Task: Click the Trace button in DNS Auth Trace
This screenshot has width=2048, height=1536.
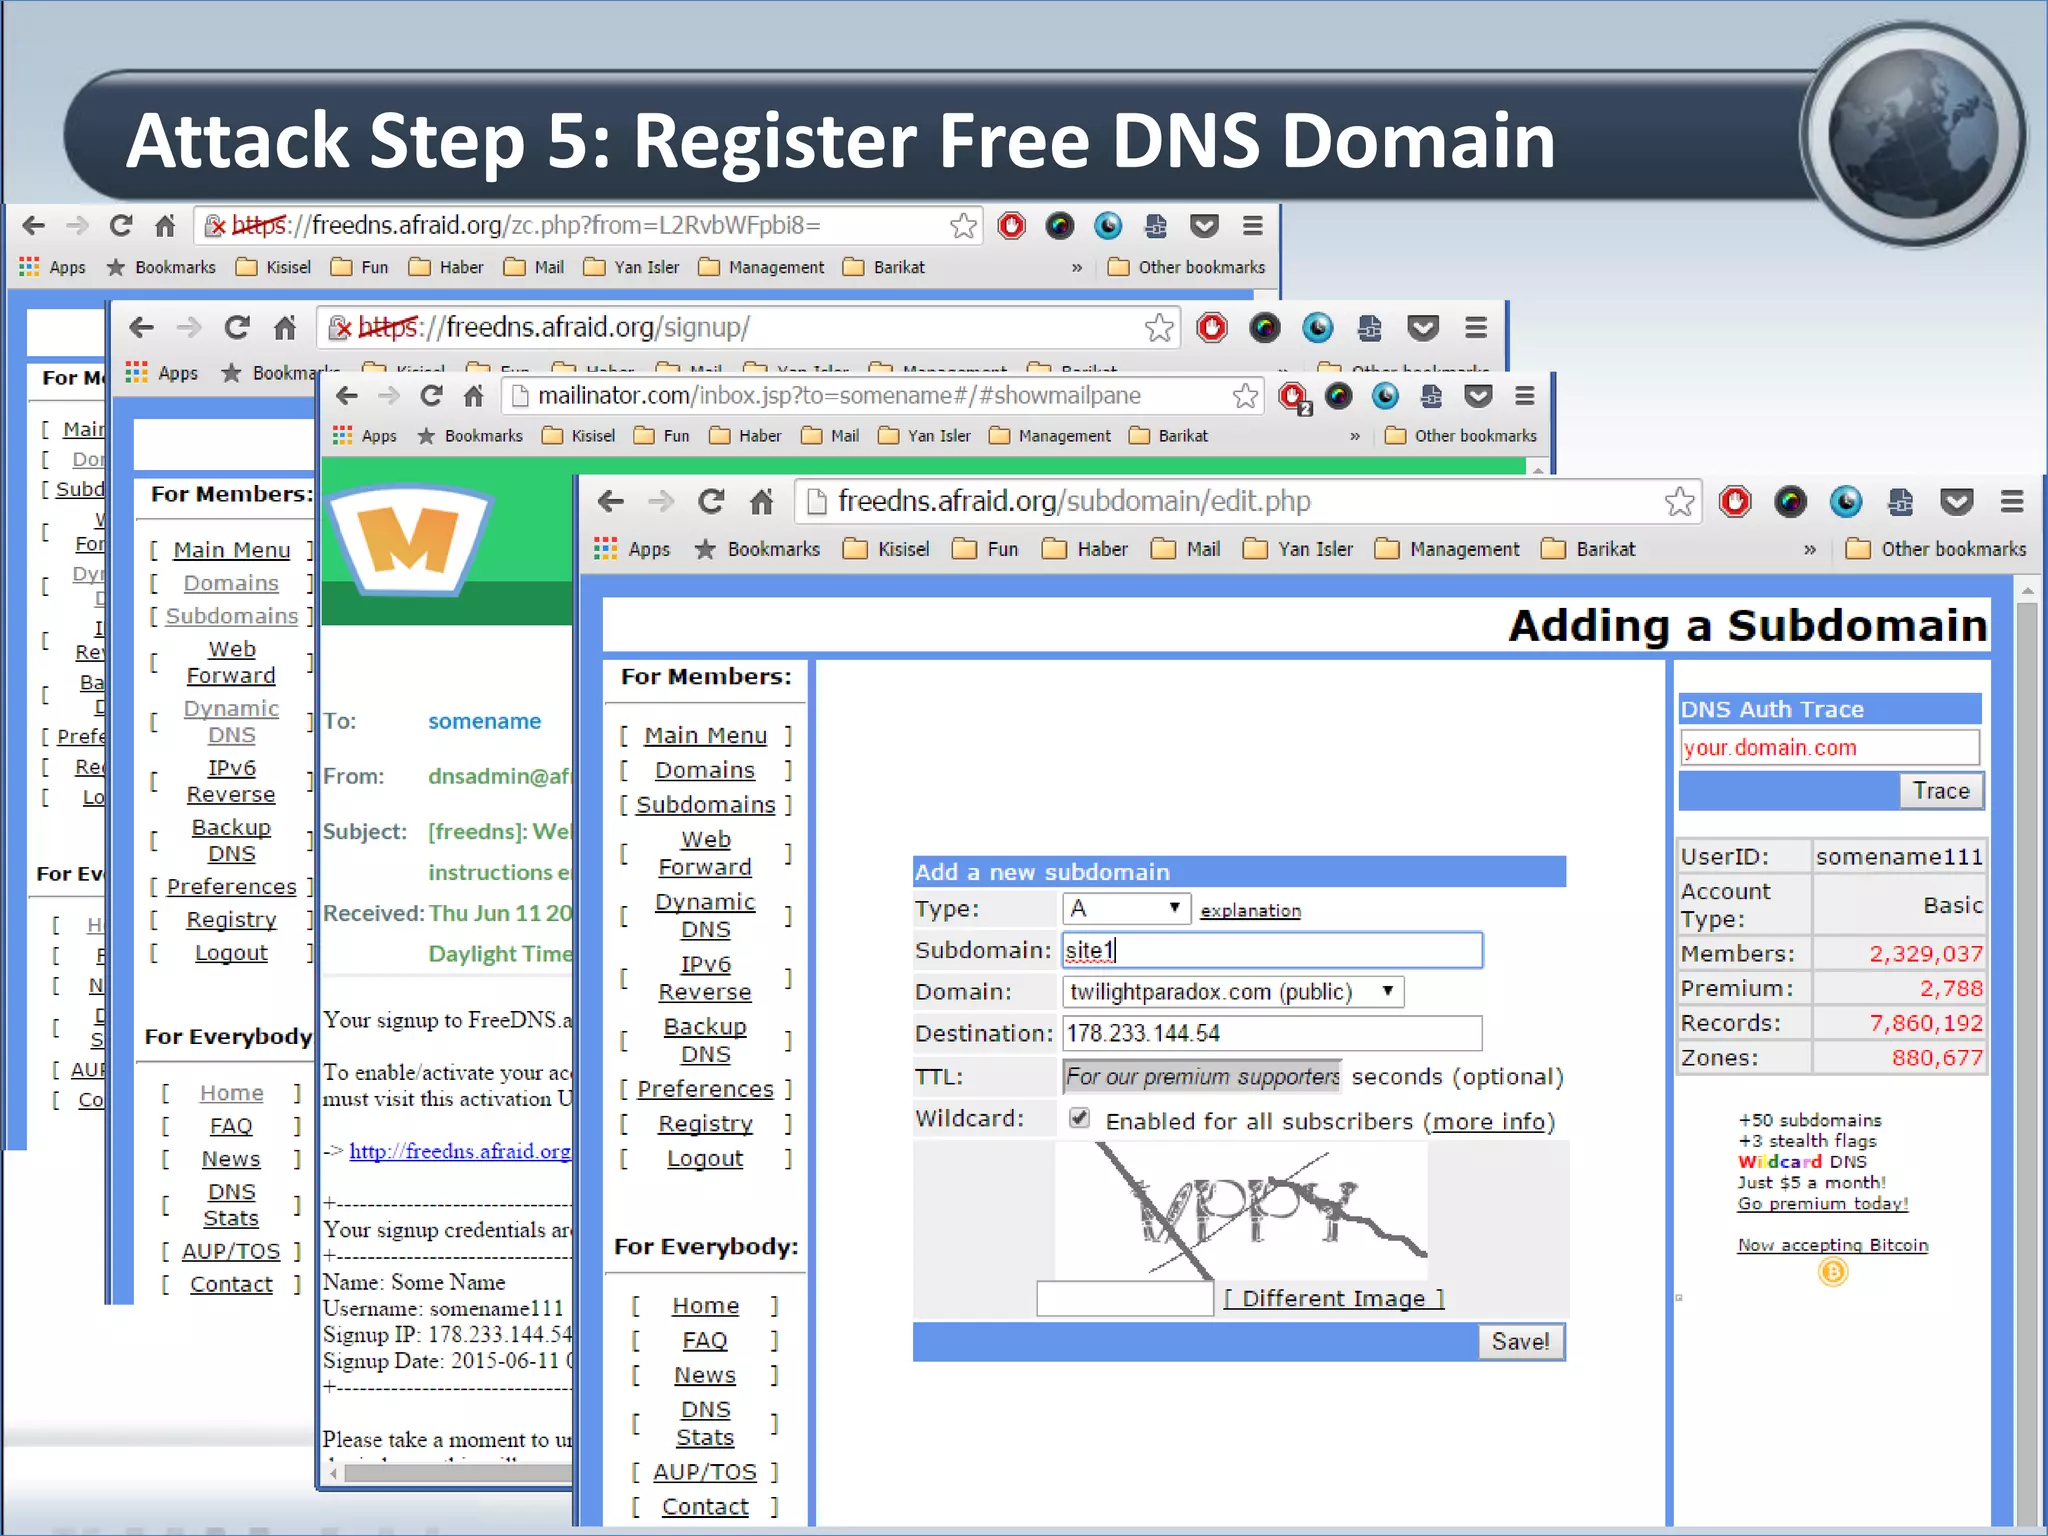Action: [x=1941, y=791]
